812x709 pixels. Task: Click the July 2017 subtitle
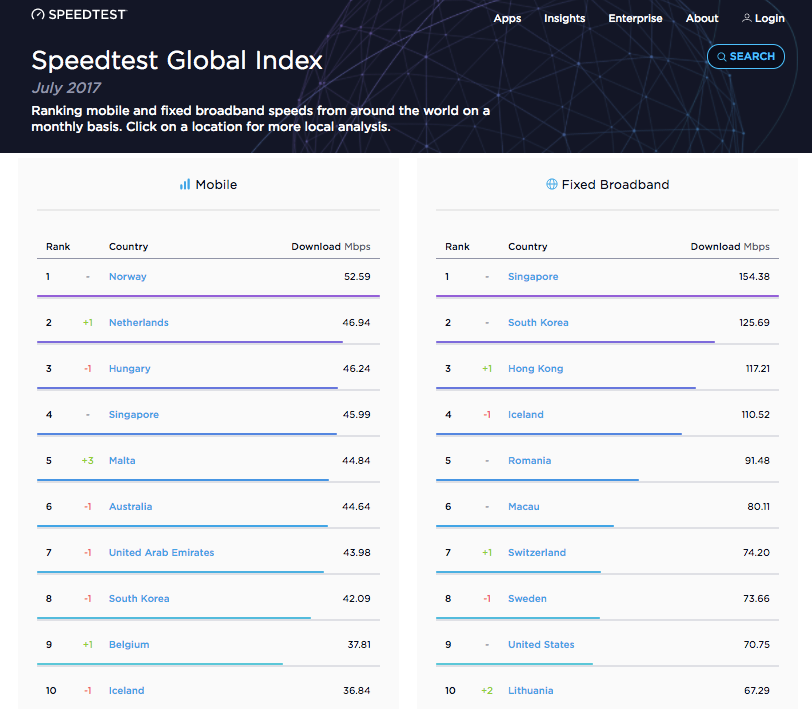(x=66, y=88)
